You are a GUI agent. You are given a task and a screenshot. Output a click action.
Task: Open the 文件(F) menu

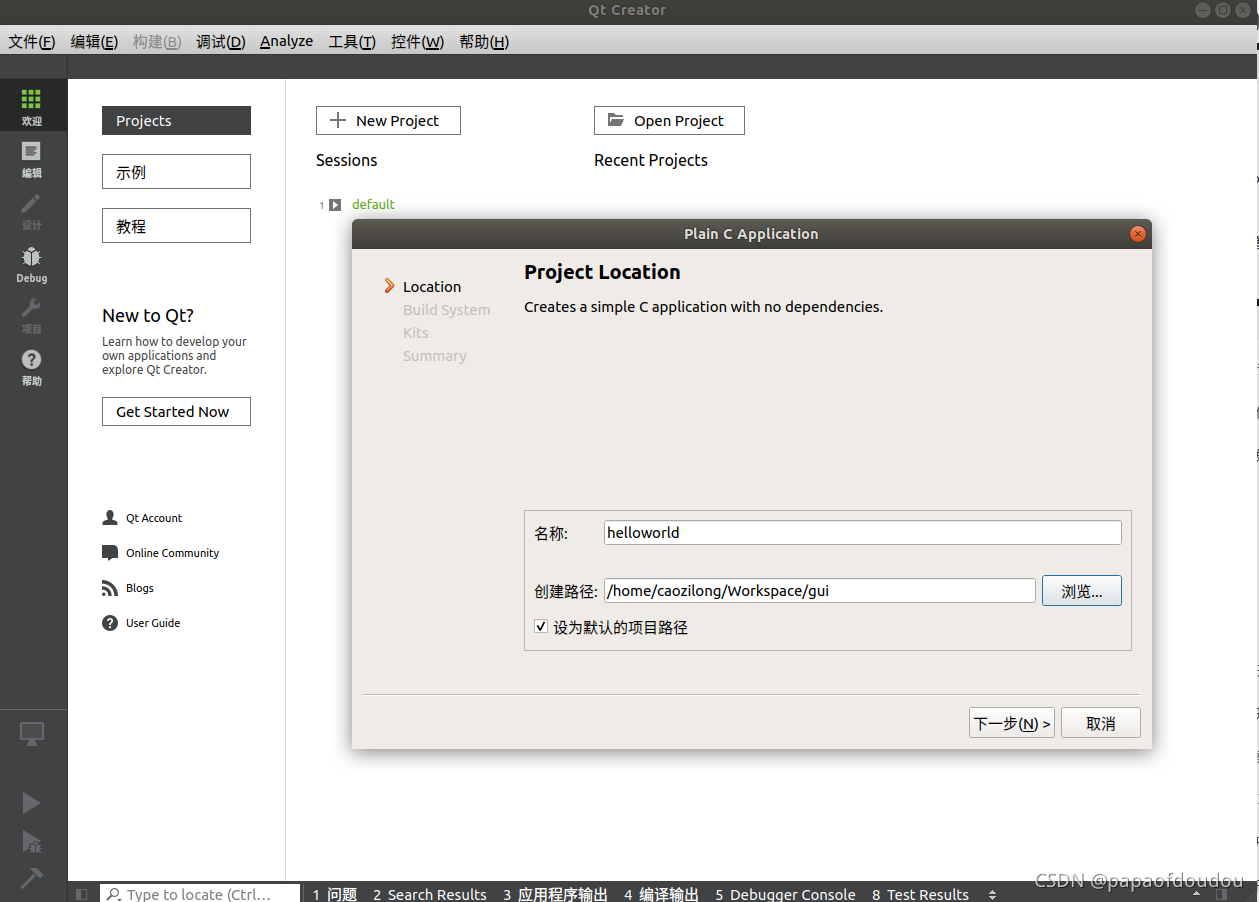pos(32,42)
